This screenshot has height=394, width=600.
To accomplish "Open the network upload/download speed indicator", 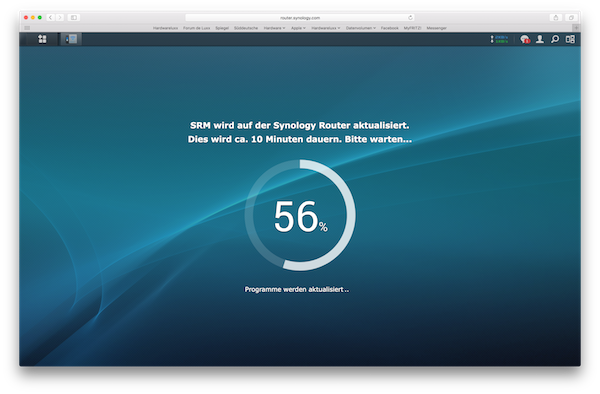I will pos(499,39).
